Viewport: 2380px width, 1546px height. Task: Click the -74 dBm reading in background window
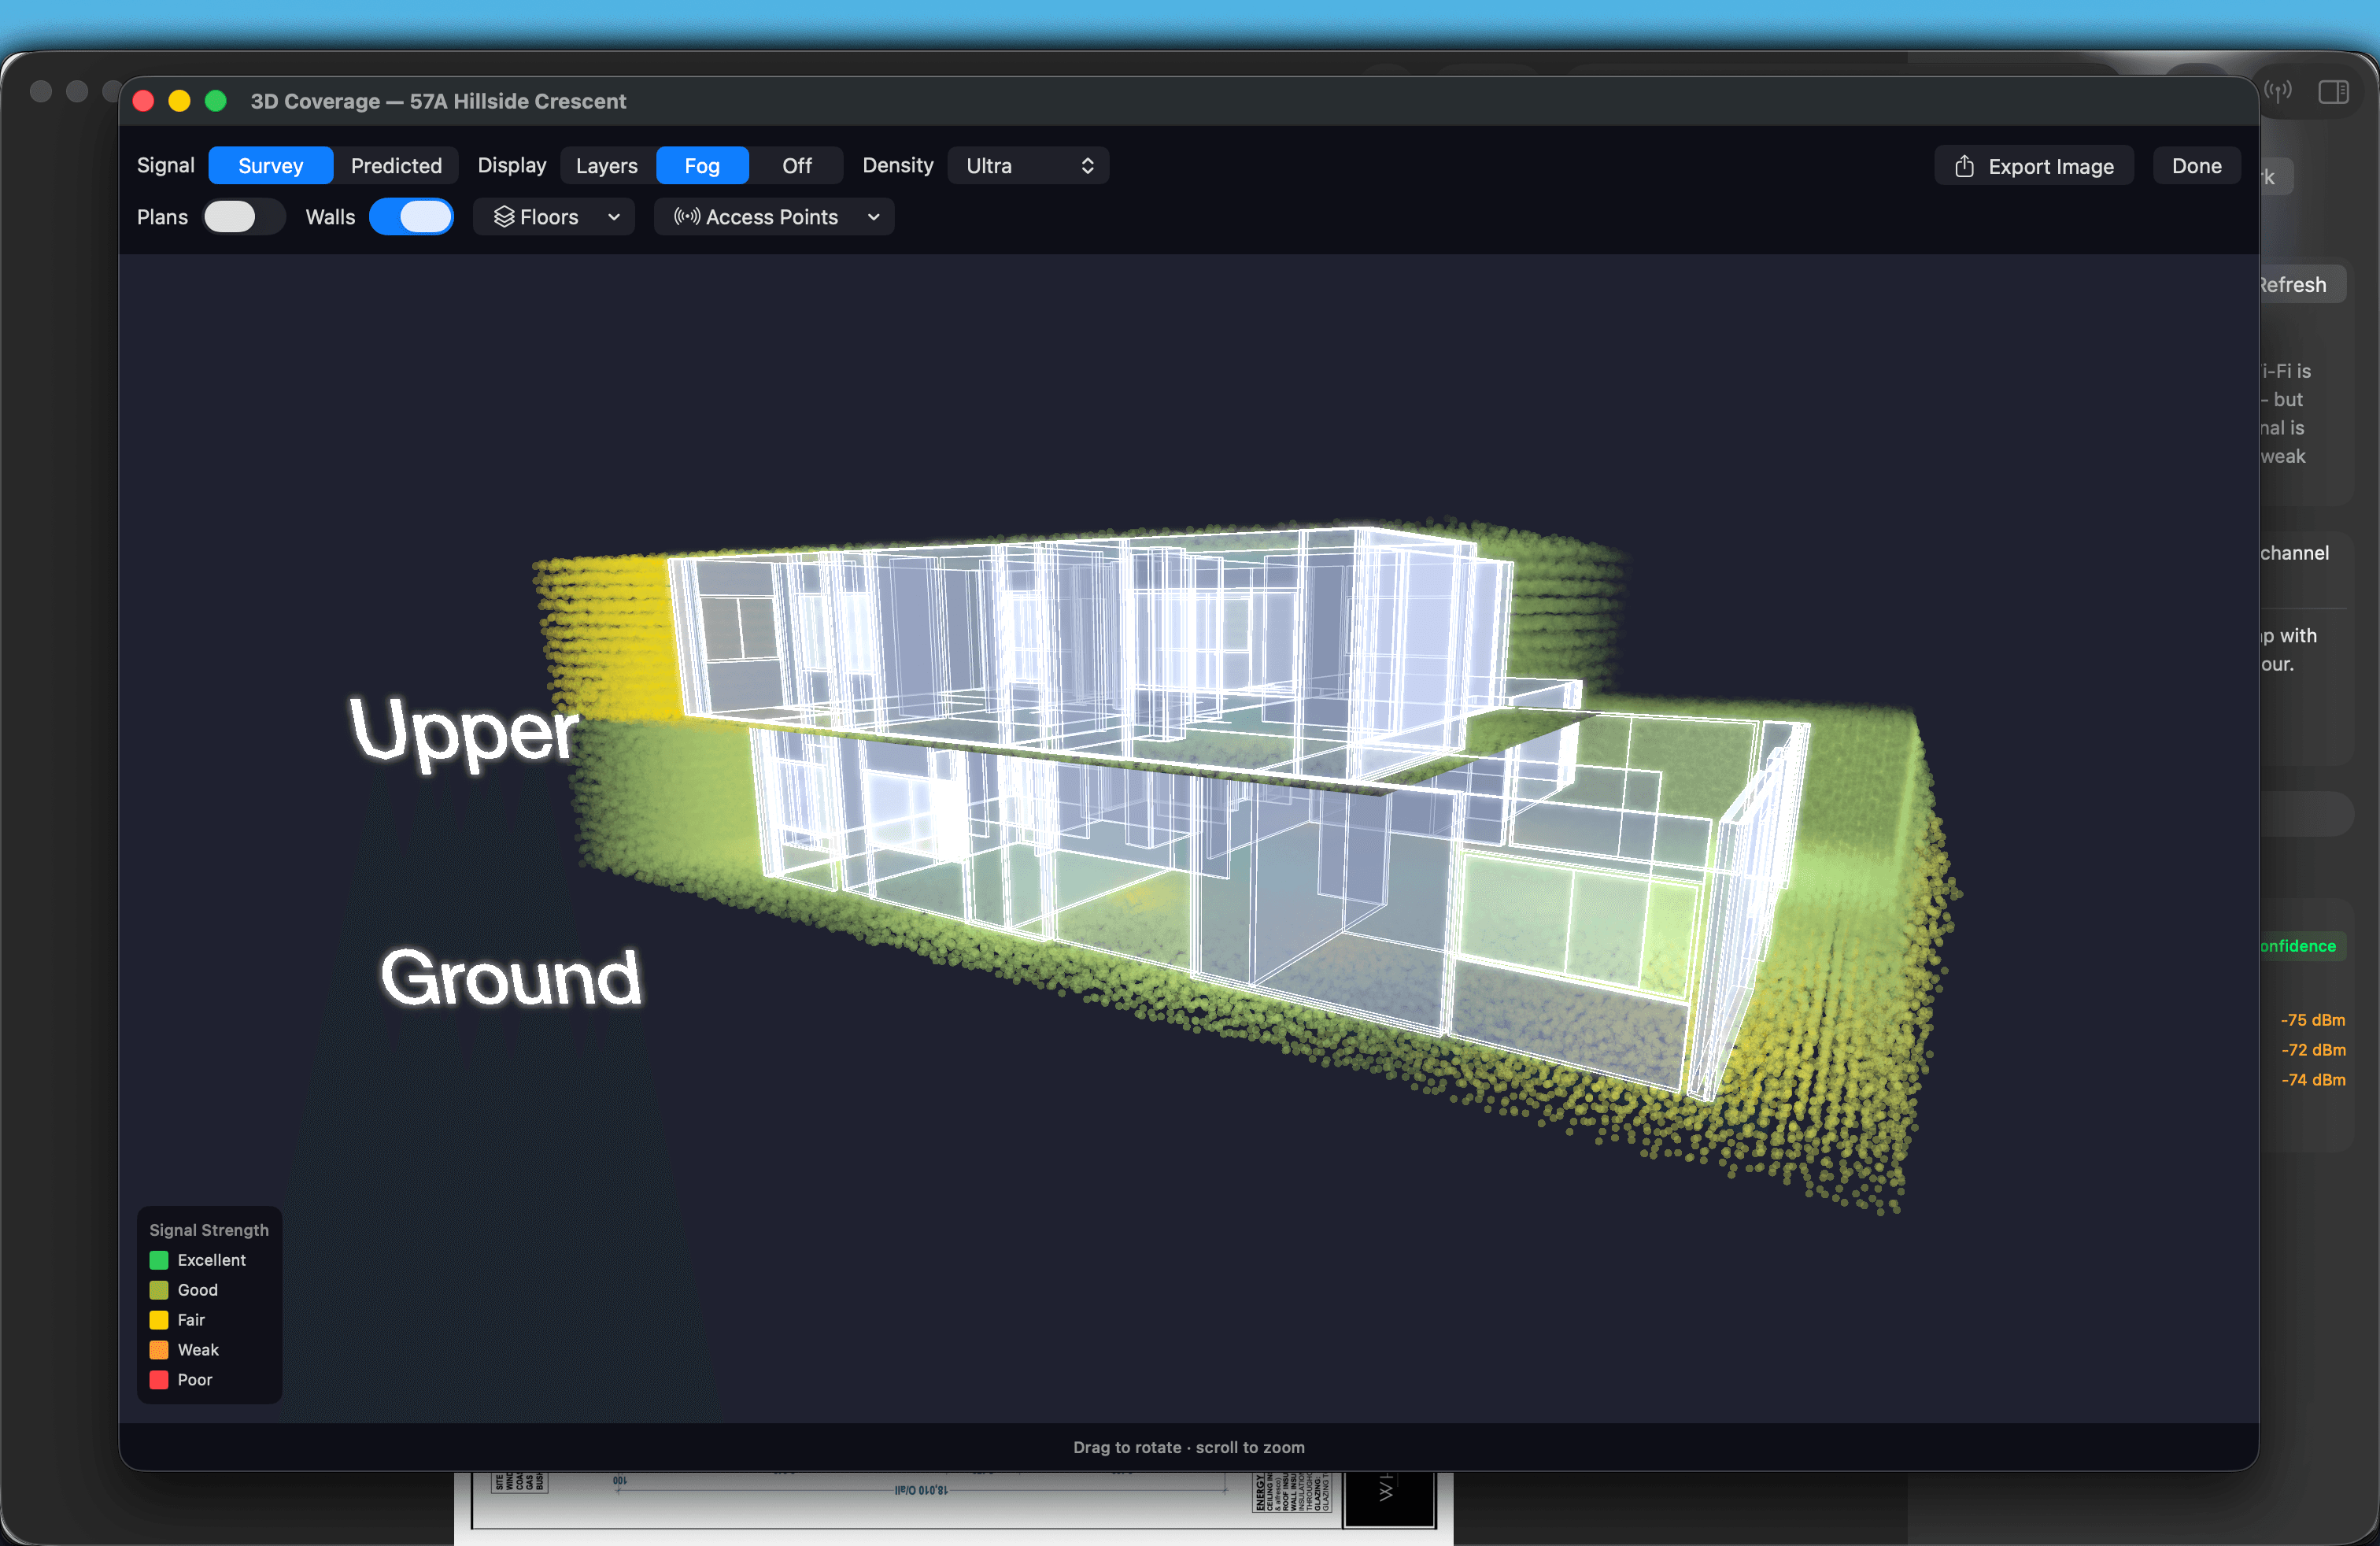2312,1080
